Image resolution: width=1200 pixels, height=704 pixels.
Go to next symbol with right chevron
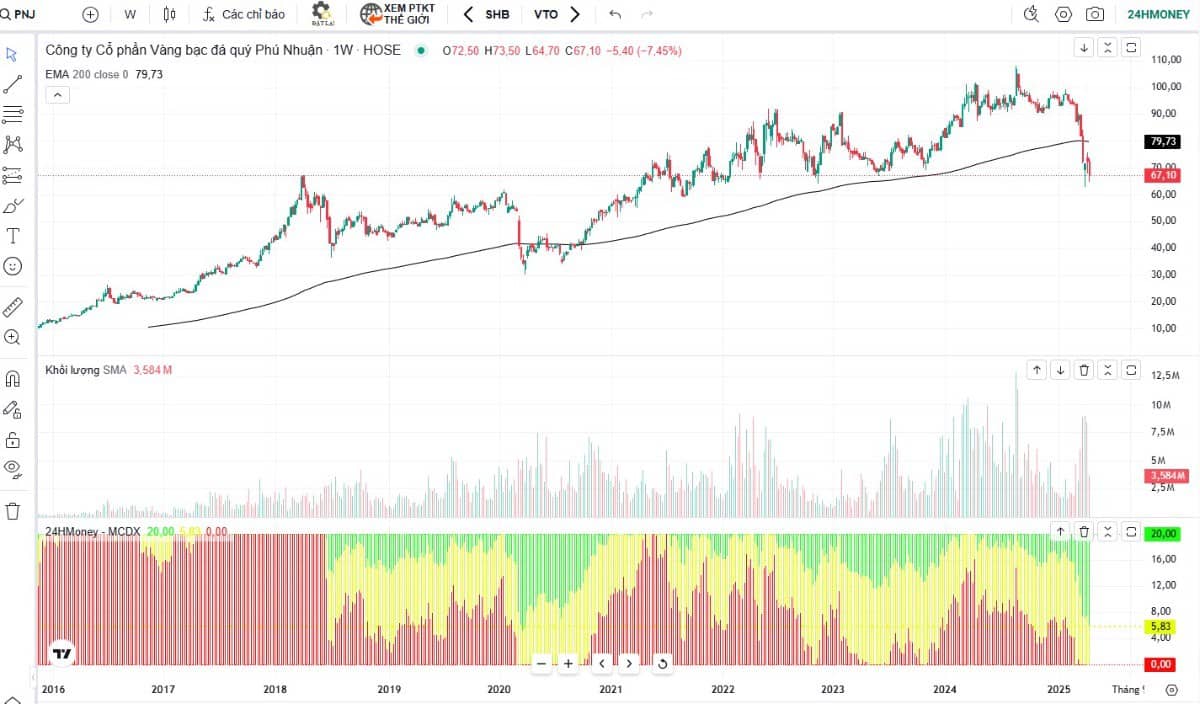coord(575,15)
